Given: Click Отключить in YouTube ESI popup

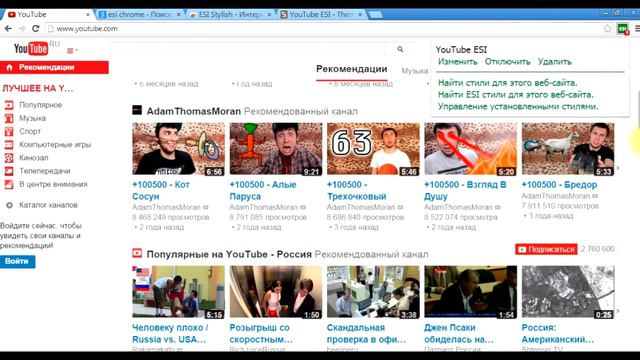Looking at the screenshot, I should (x=507, y=62).
